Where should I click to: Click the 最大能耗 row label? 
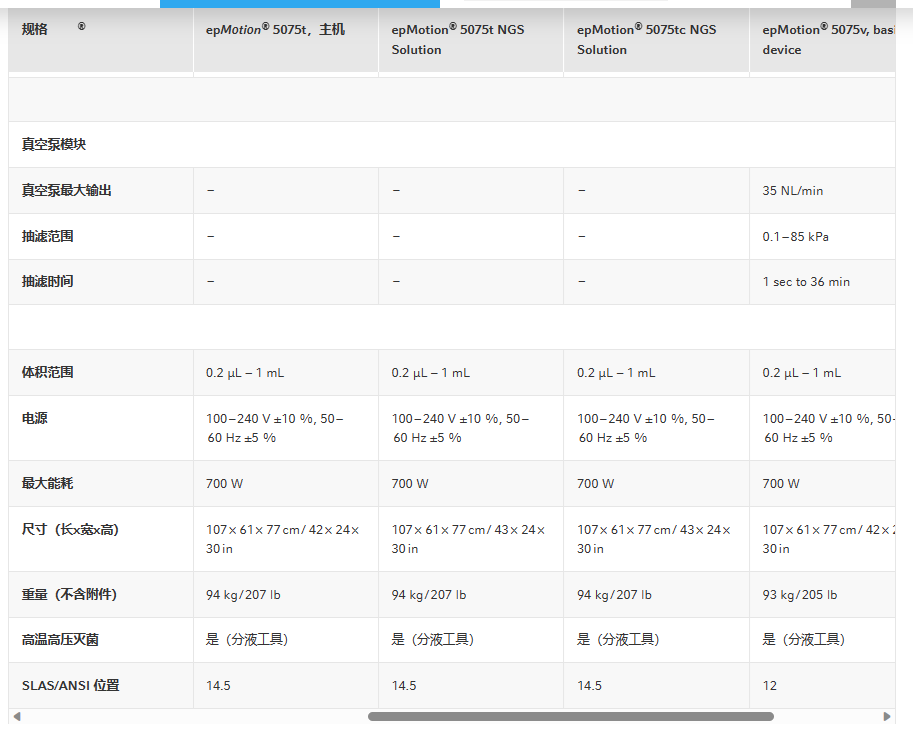click(x=47, y=484)
